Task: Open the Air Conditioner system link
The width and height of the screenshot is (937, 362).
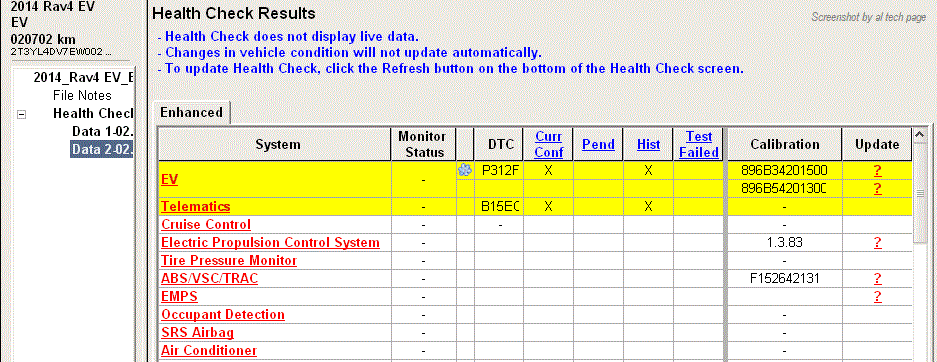Action: click(209, 350)
